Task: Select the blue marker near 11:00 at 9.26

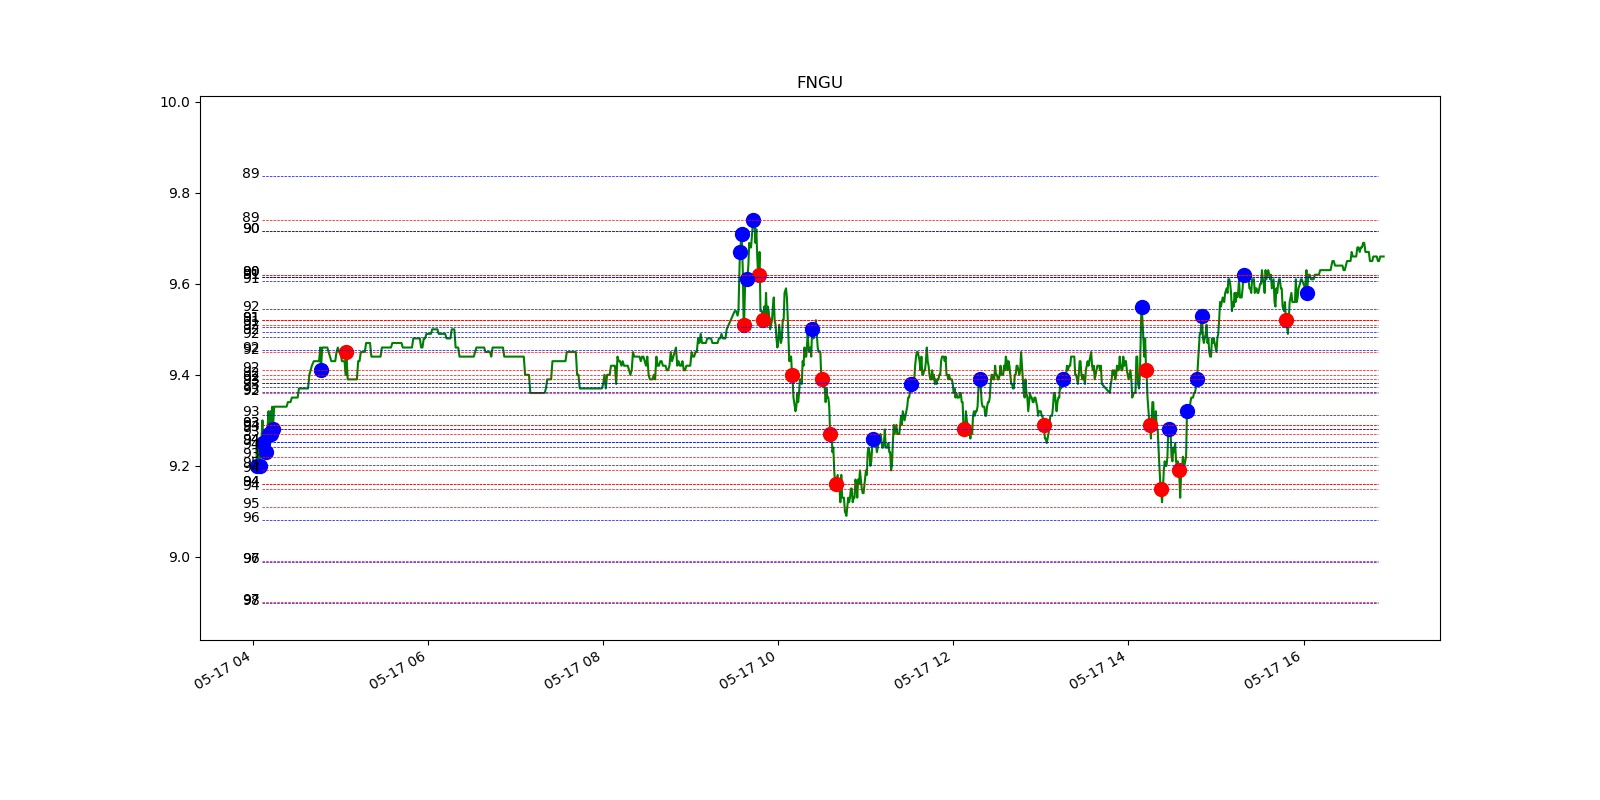Action: pos(873,439)
